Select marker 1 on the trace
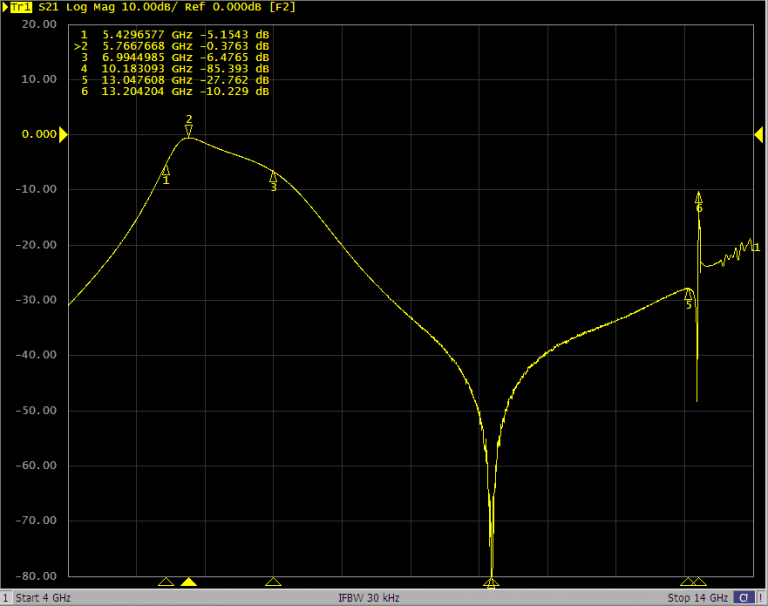This screenshot has width=768, height=606. click(x=166, y=172)
